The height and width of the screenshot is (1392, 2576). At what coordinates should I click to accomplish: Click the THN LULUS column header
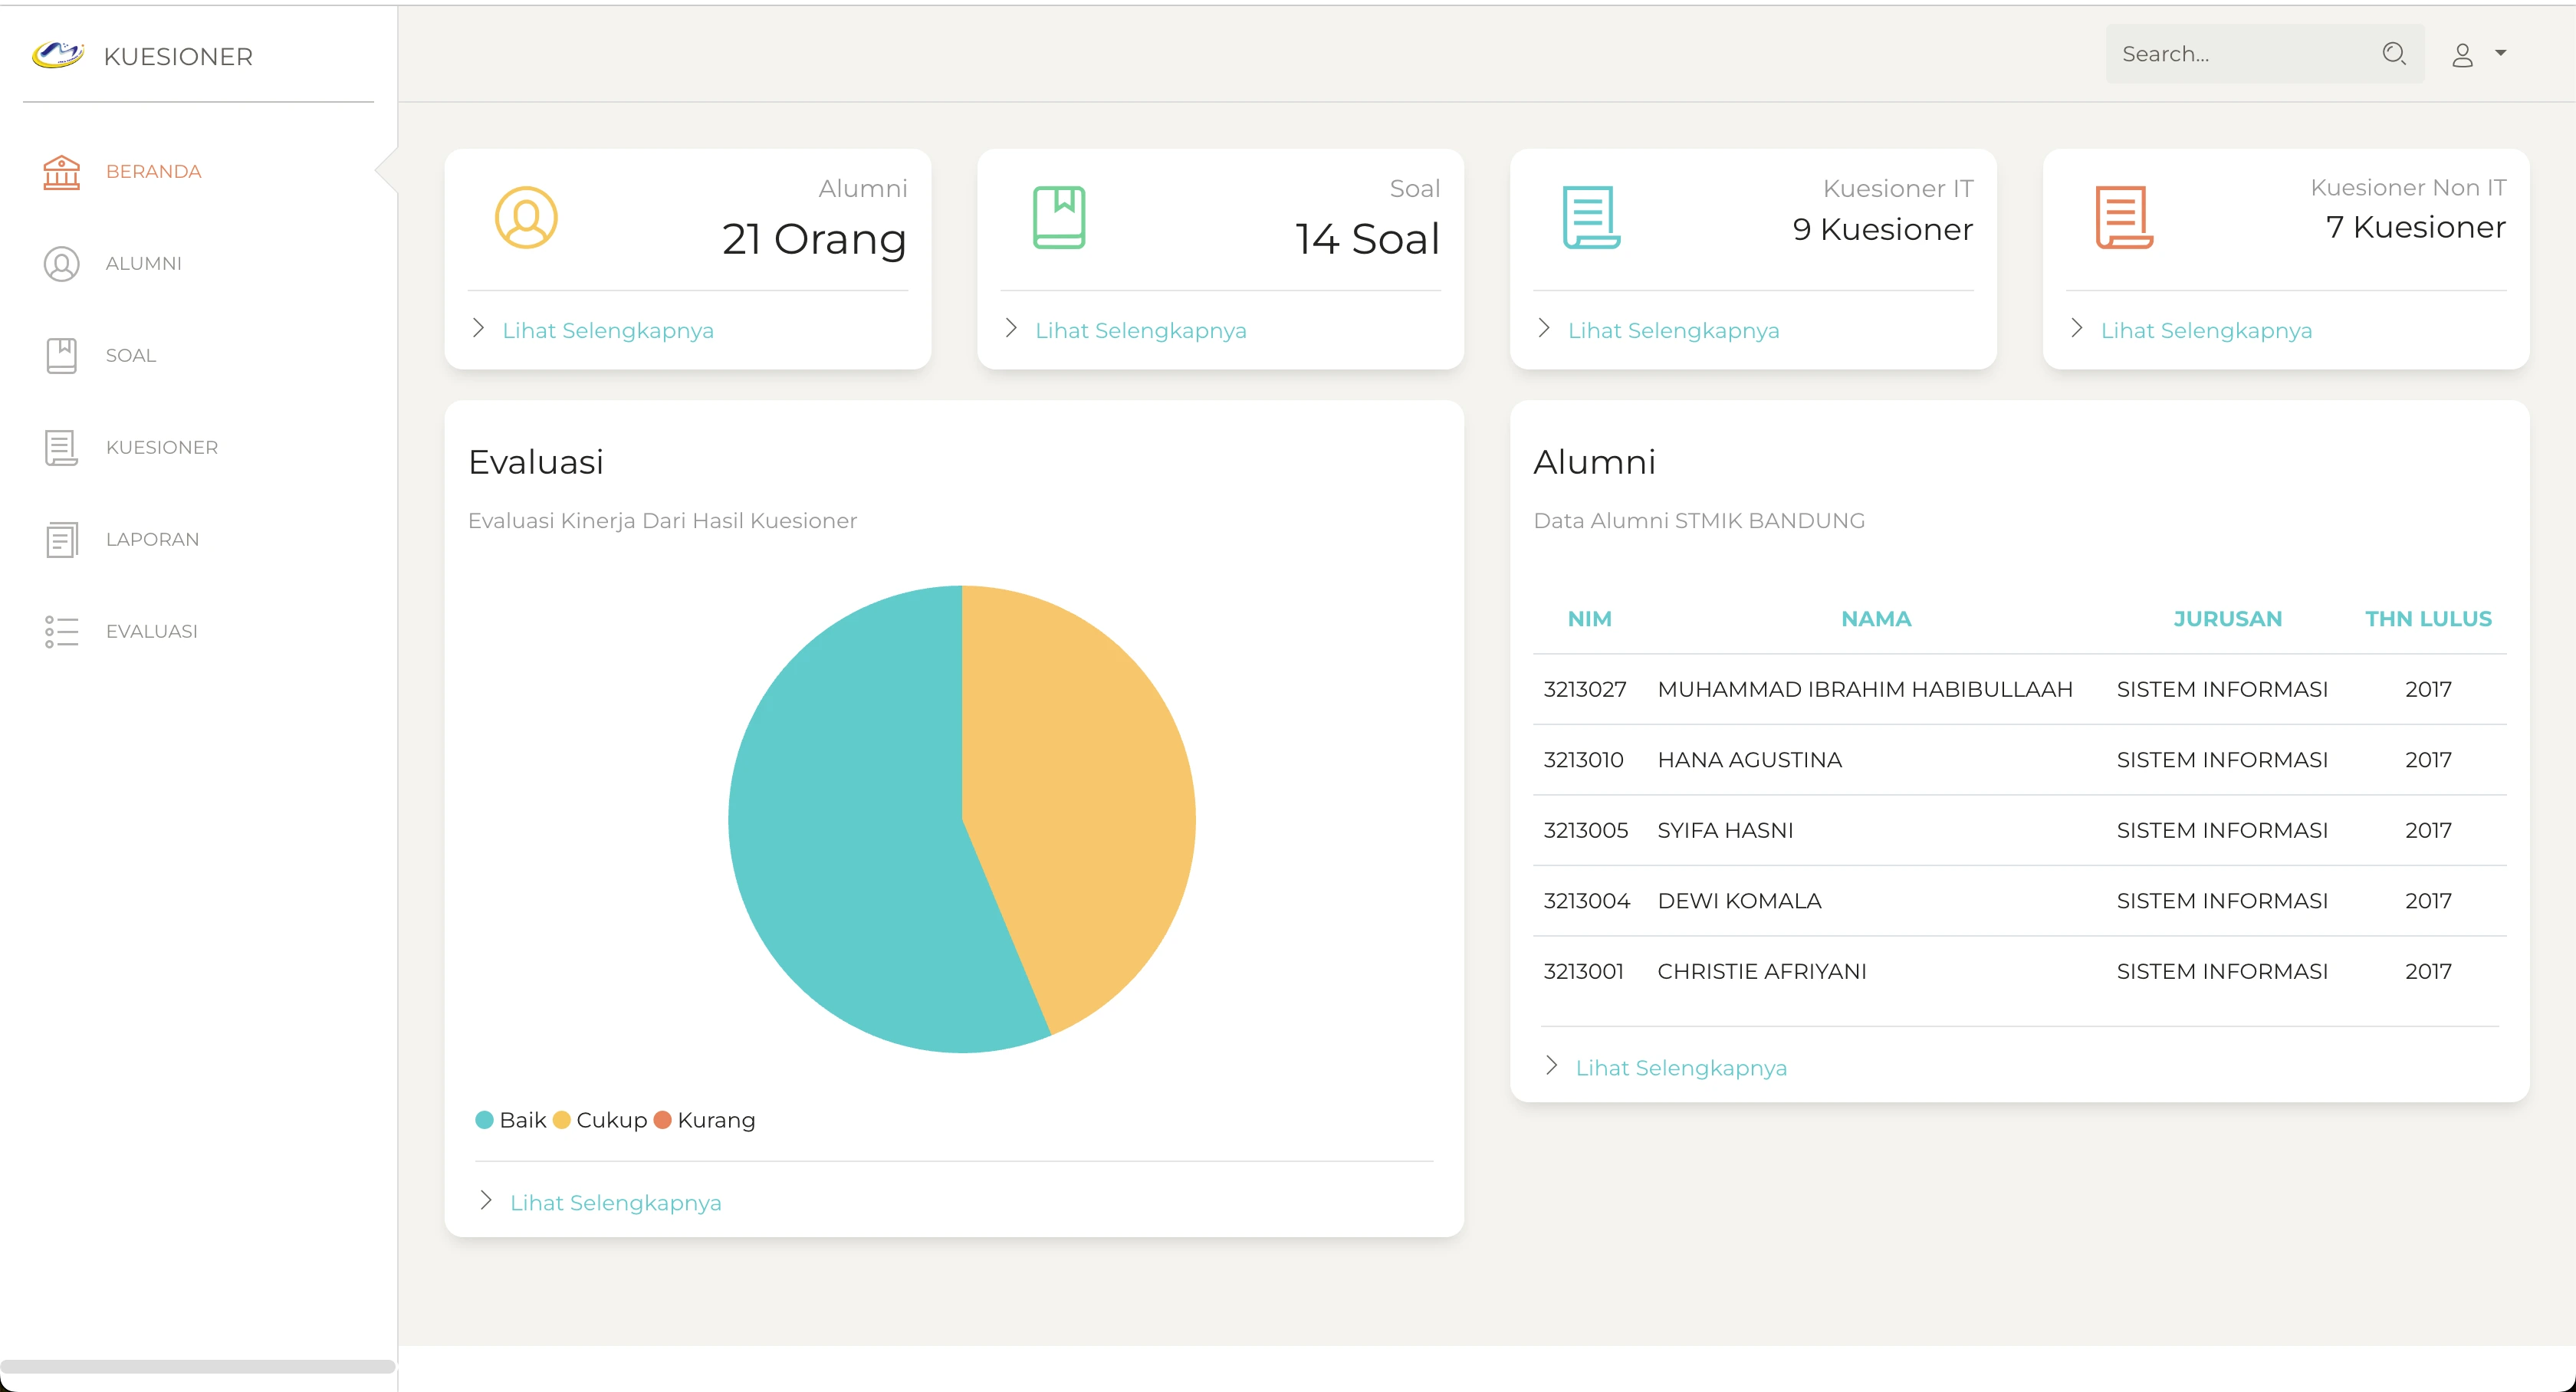tap(2428, 619)
